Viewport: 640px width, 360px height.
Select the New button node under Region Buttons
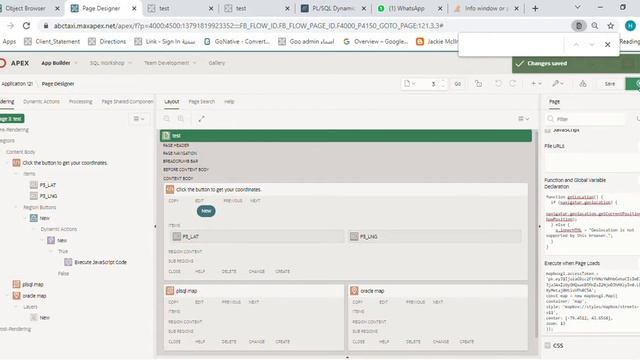[x=44, y=218]
